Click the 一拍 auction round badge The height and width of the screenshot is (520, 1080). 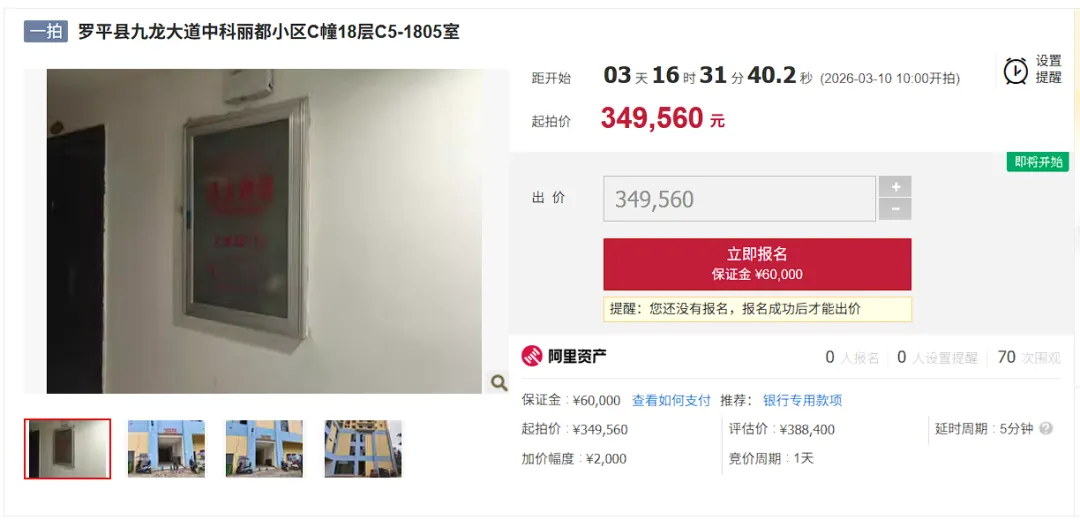pos(45,32)
